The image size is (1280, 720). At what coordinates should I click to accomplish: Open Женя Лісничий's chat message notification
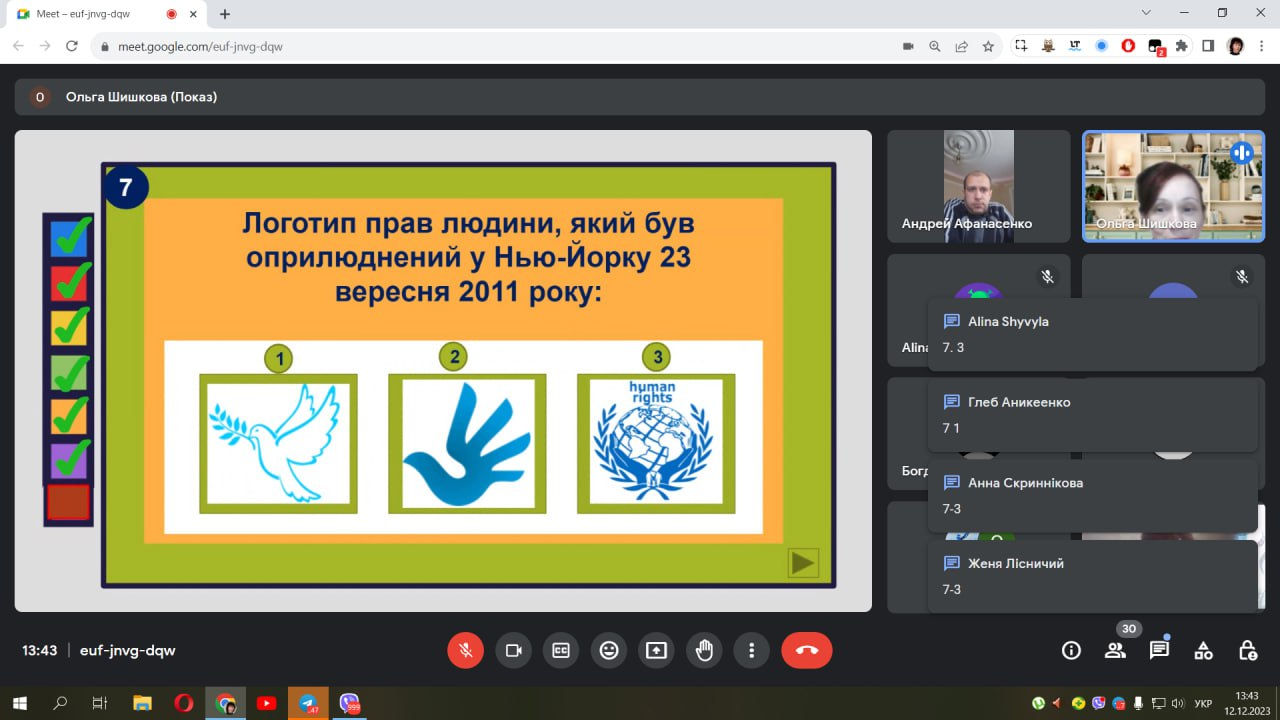(x=1092, y=576)
